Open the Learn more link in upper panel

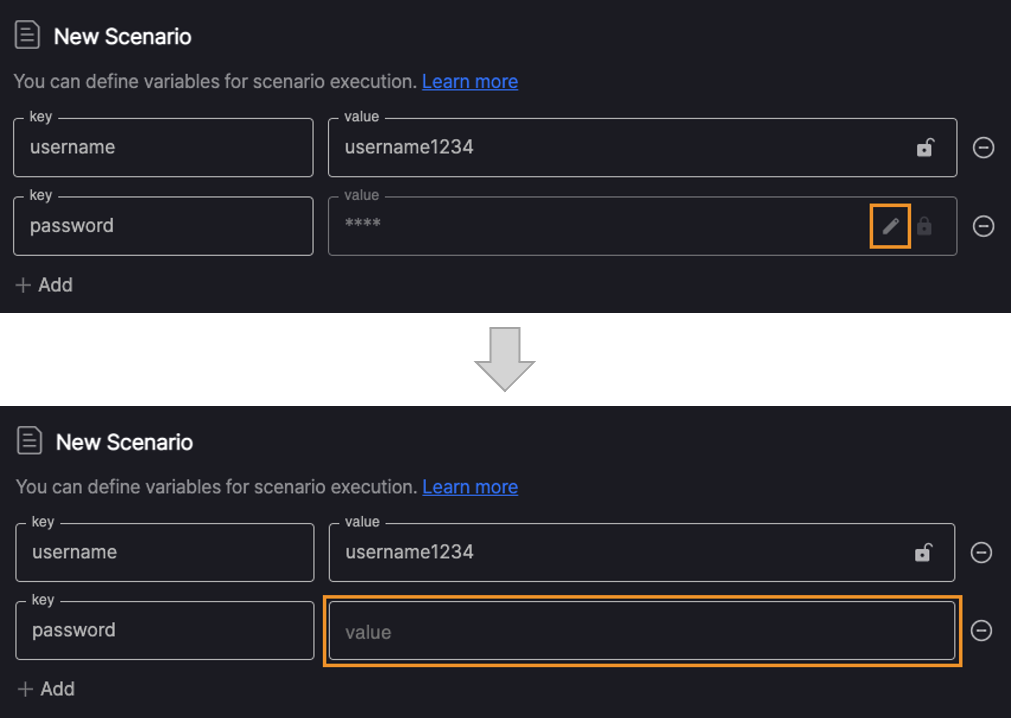[x=470, y=82]
